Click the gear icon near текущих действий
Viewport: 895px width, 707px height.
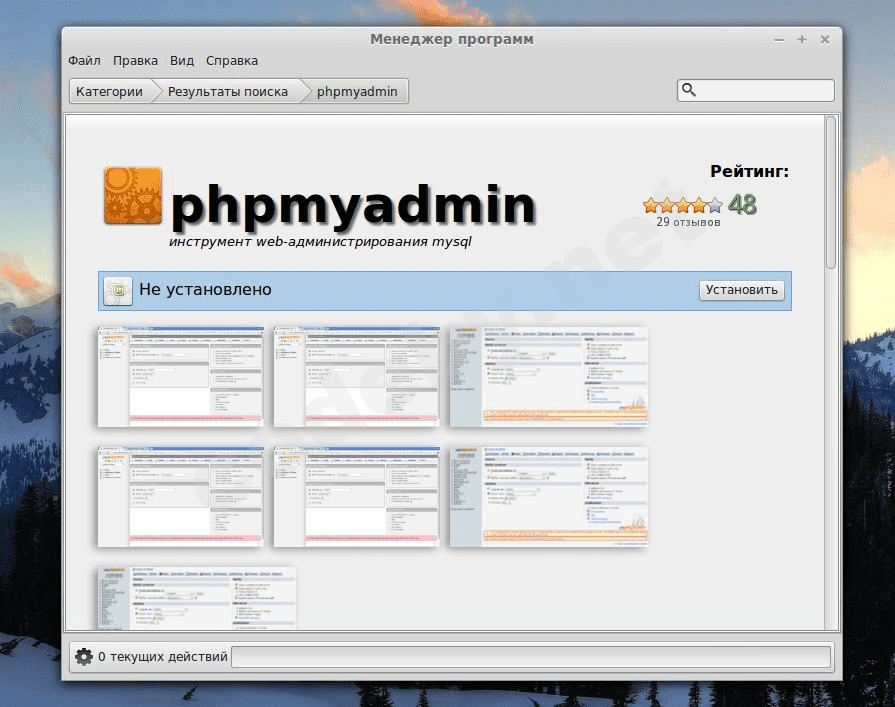(x=82, y=657)
